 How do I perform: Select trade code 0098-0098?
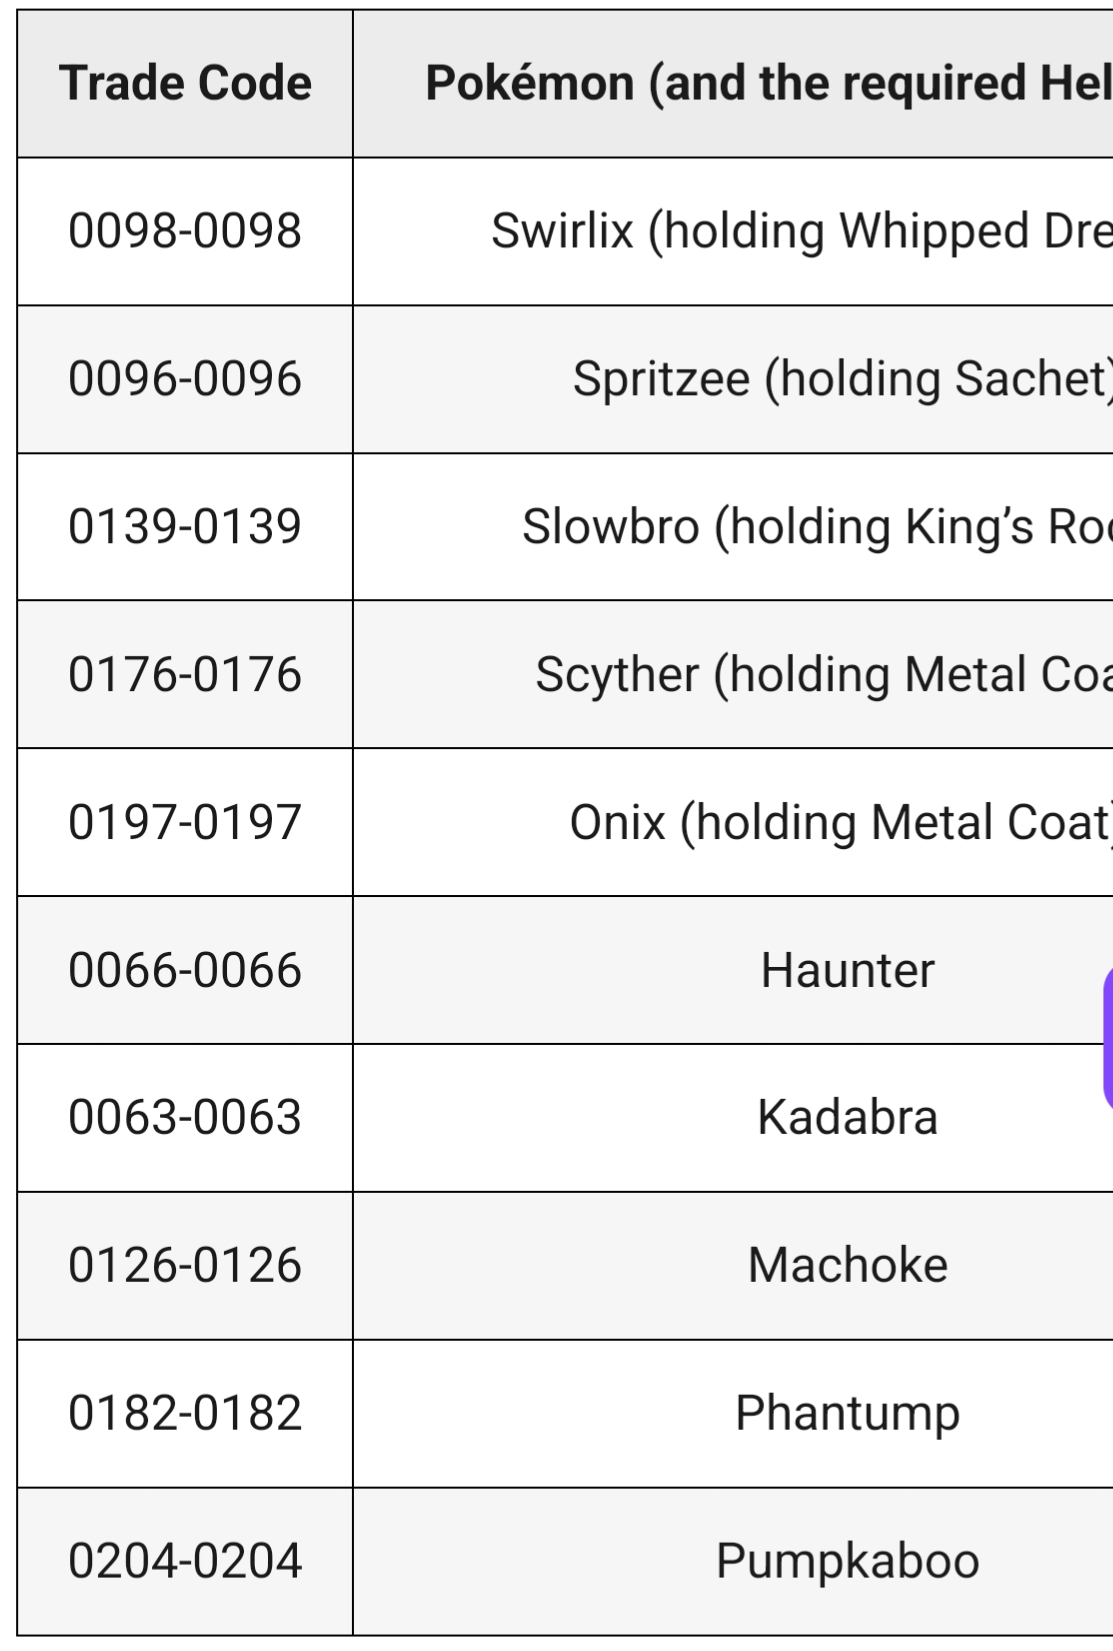pyautogui.click(x=185, y=231)
